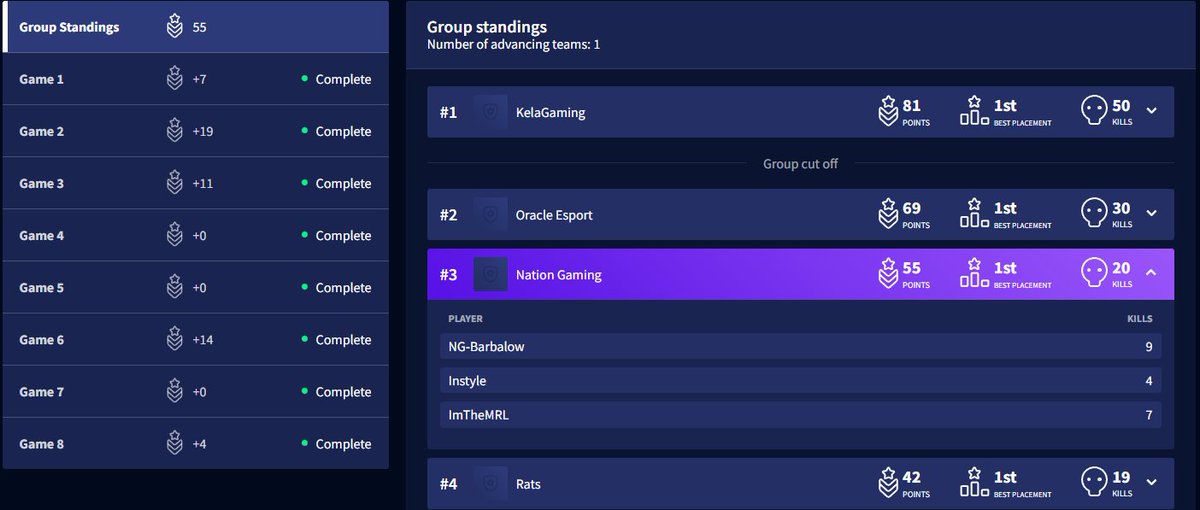
Task: Click the +19 points value for Game 2
Action: click(202, 131)
